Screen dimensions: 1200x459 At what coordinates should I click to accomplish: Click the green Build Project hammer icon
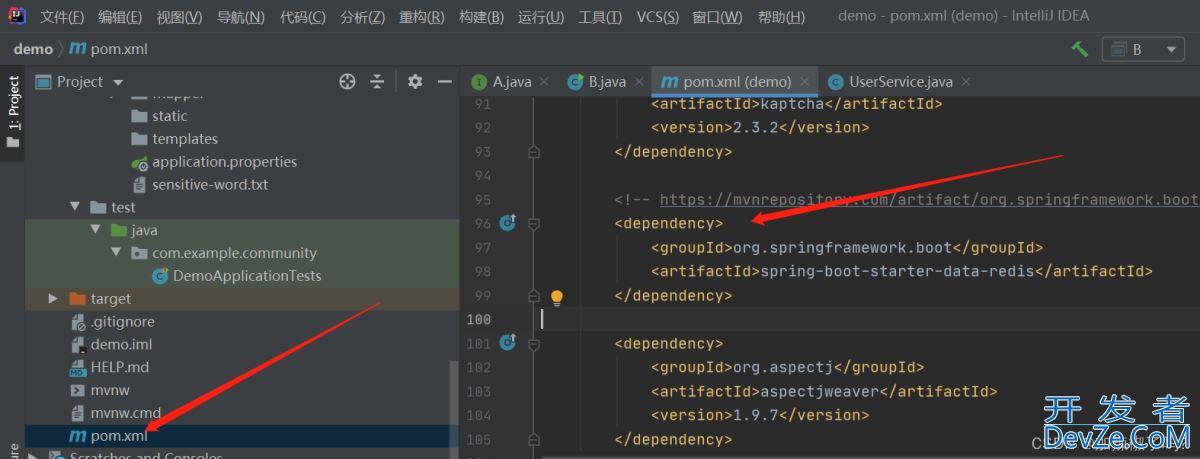click(x=1079, y=49)
